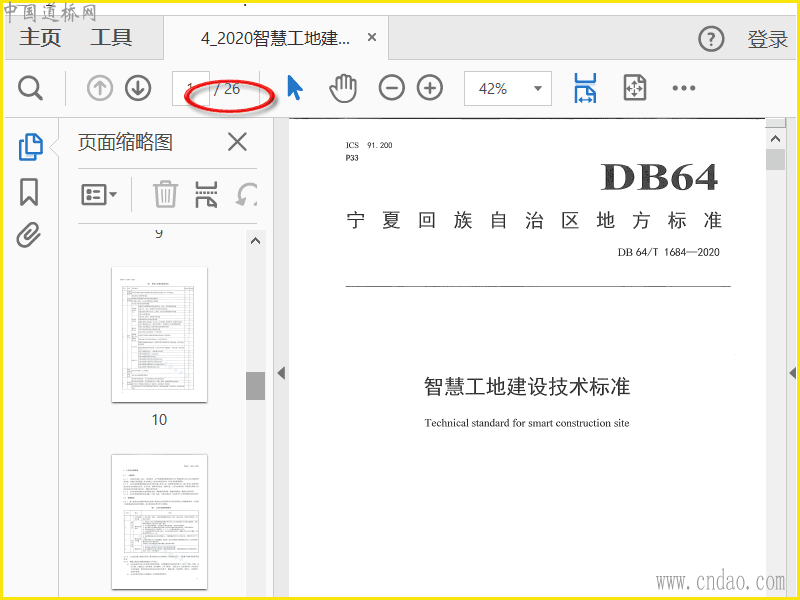Open the 42% zoom level dropdown

[x=508, y=88]
